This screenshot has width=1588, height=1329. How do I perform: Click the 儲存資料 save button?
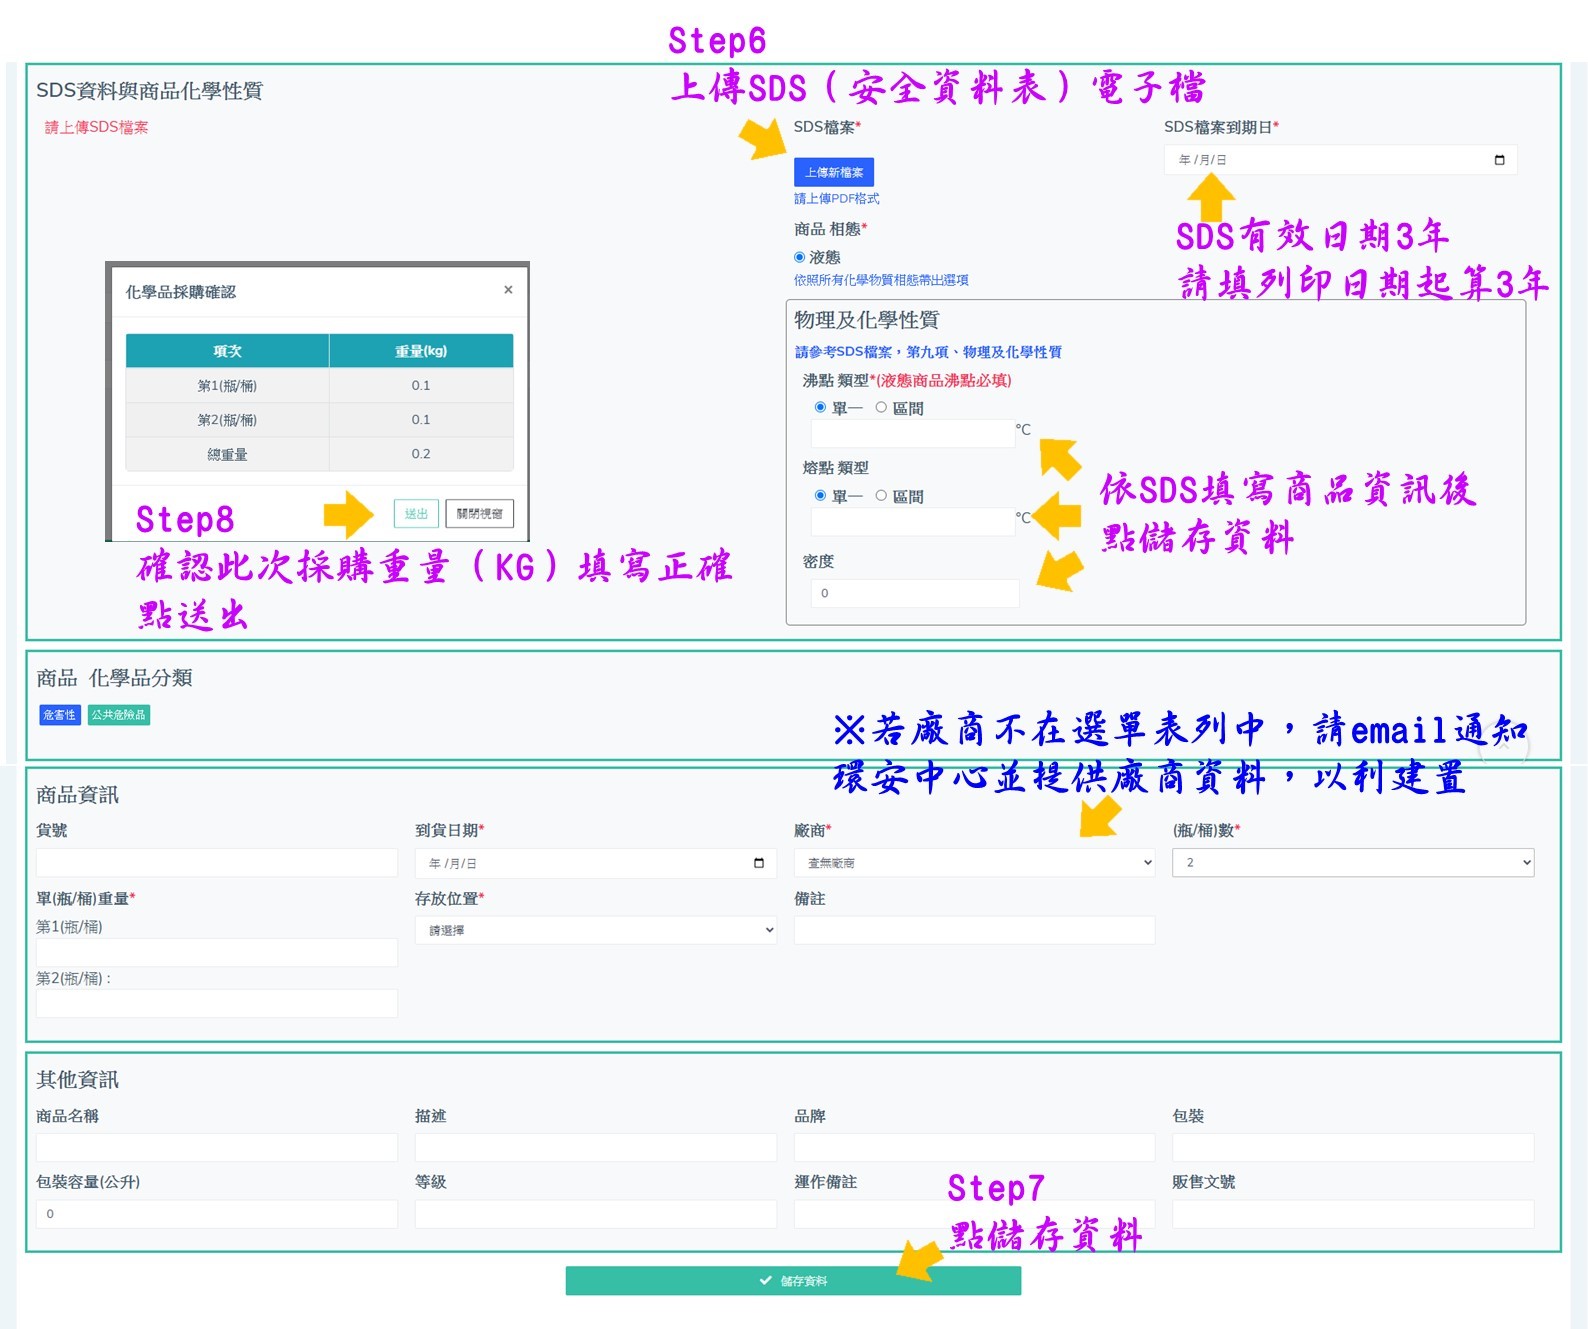(x=793, y=1281)
